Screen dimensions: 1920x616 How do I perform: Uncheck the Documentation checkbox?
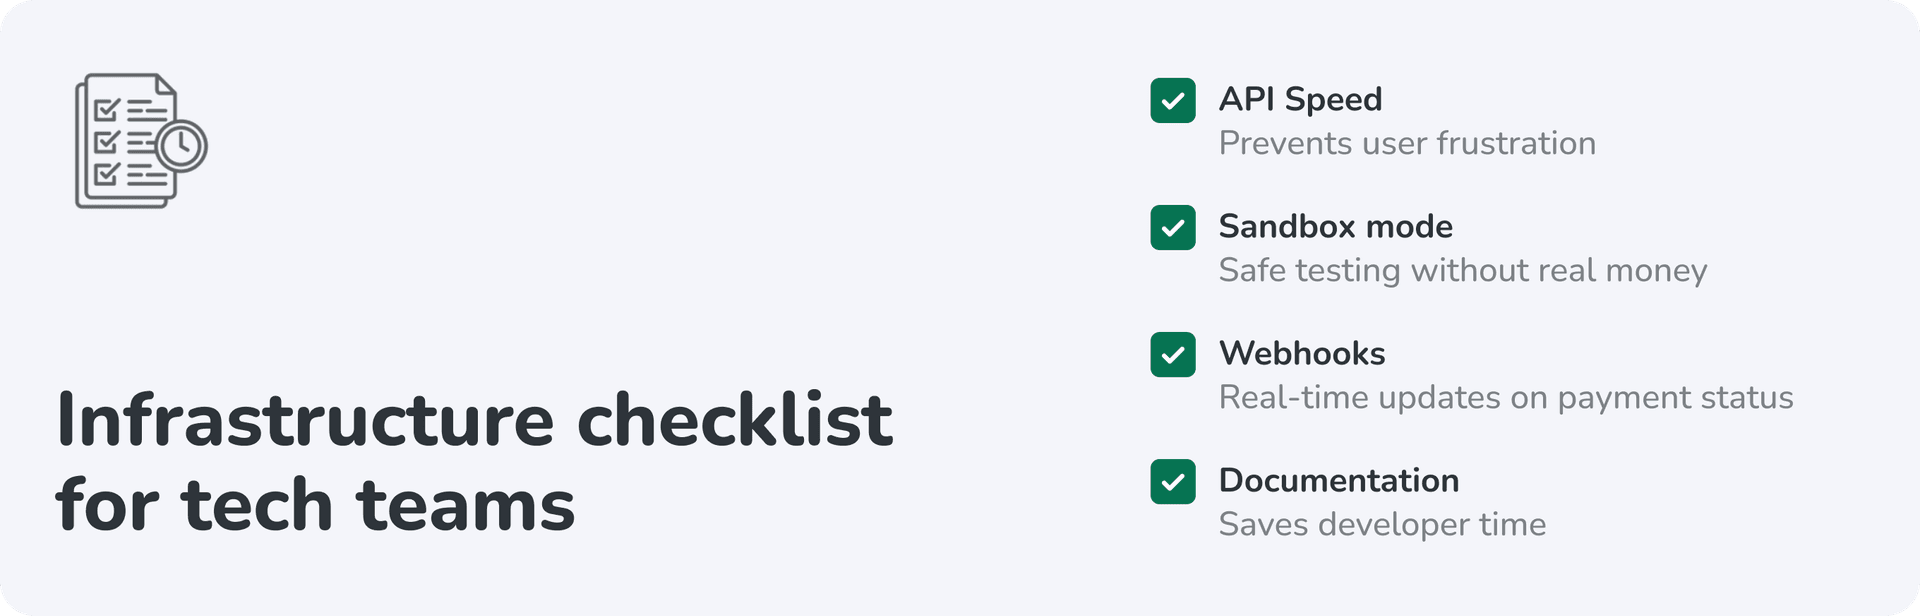coord(1173,481)
